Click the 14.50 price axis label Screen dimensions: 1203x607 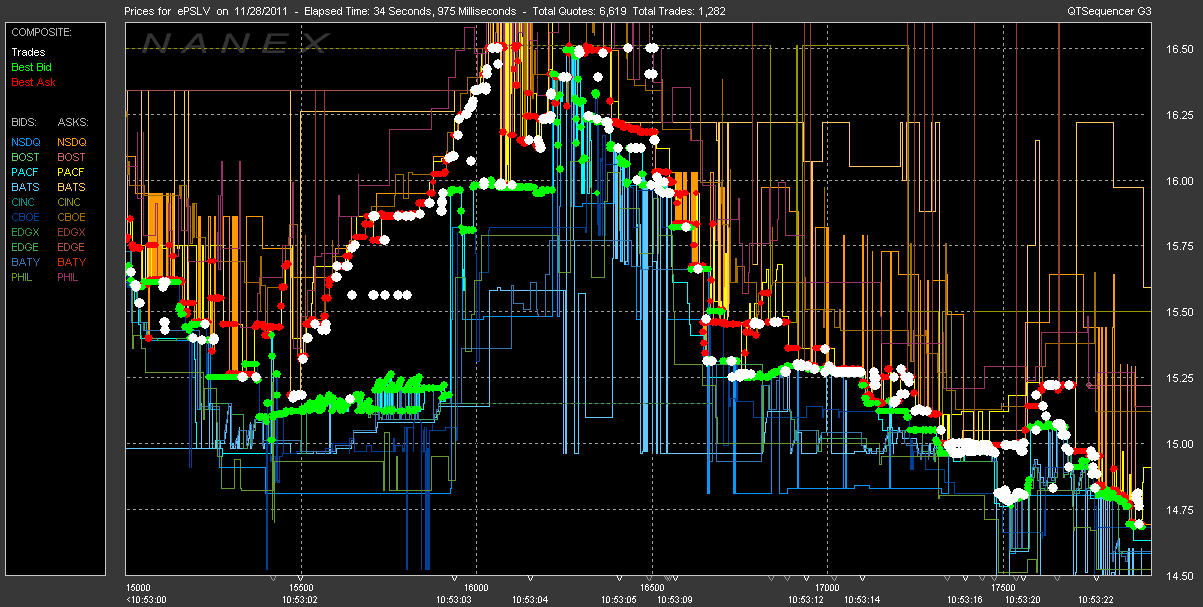(x=1179, y=575)
